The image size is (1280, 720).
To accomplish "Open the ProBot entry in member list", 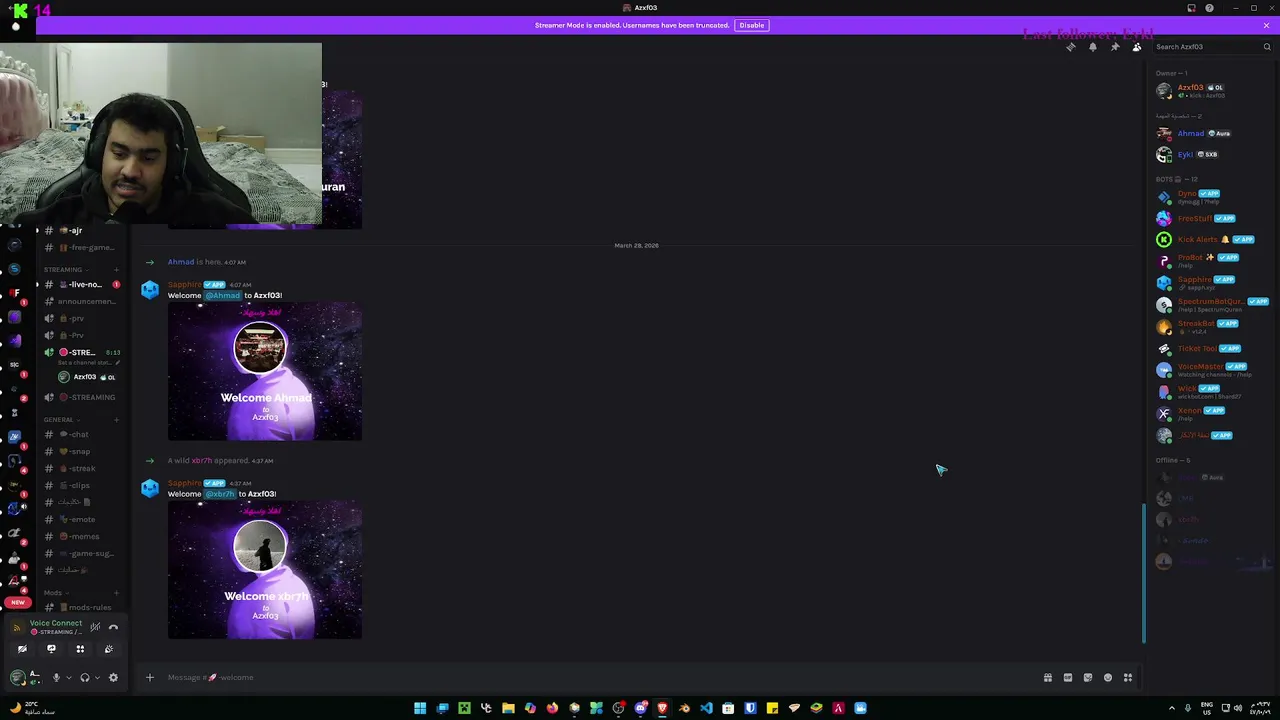I will [x=1212, y=261].
